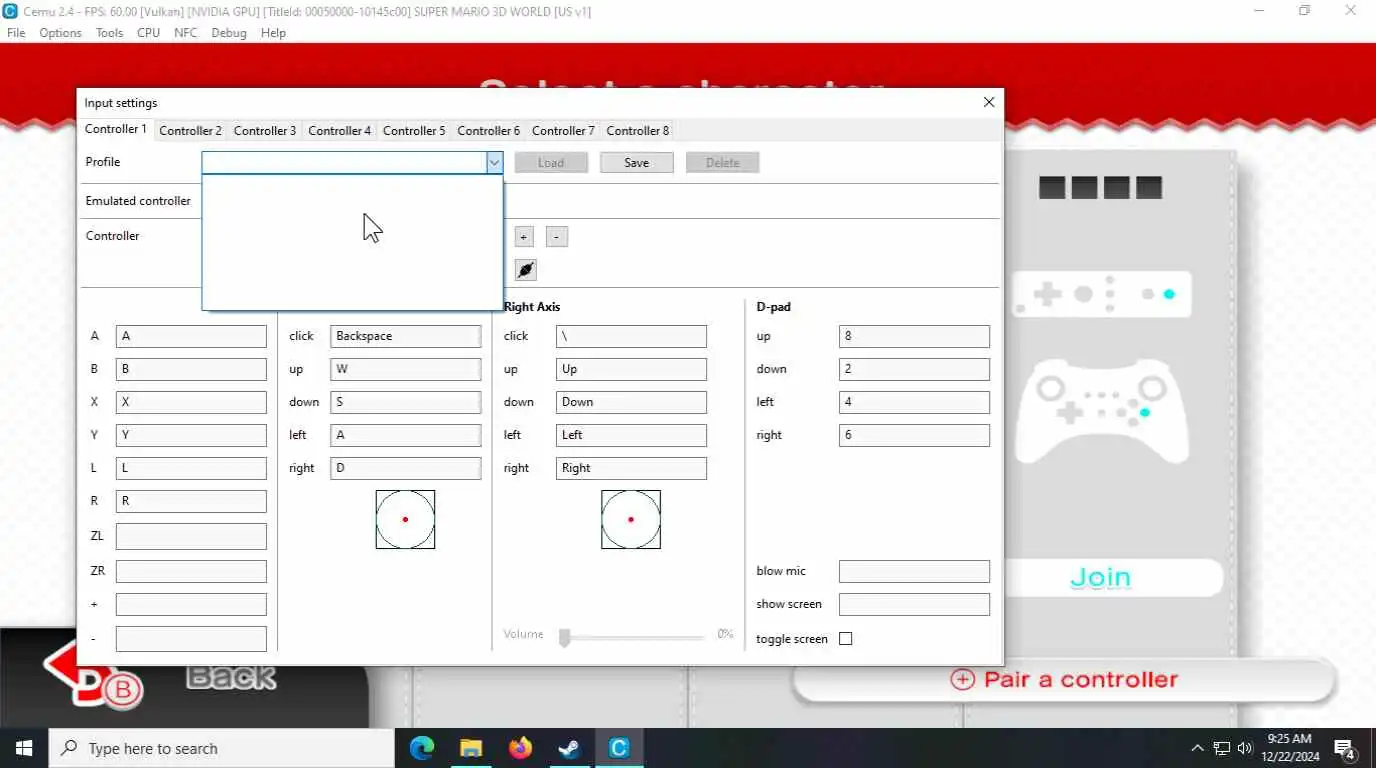
Task: Open the Debug menu
Action: (229, 32)
